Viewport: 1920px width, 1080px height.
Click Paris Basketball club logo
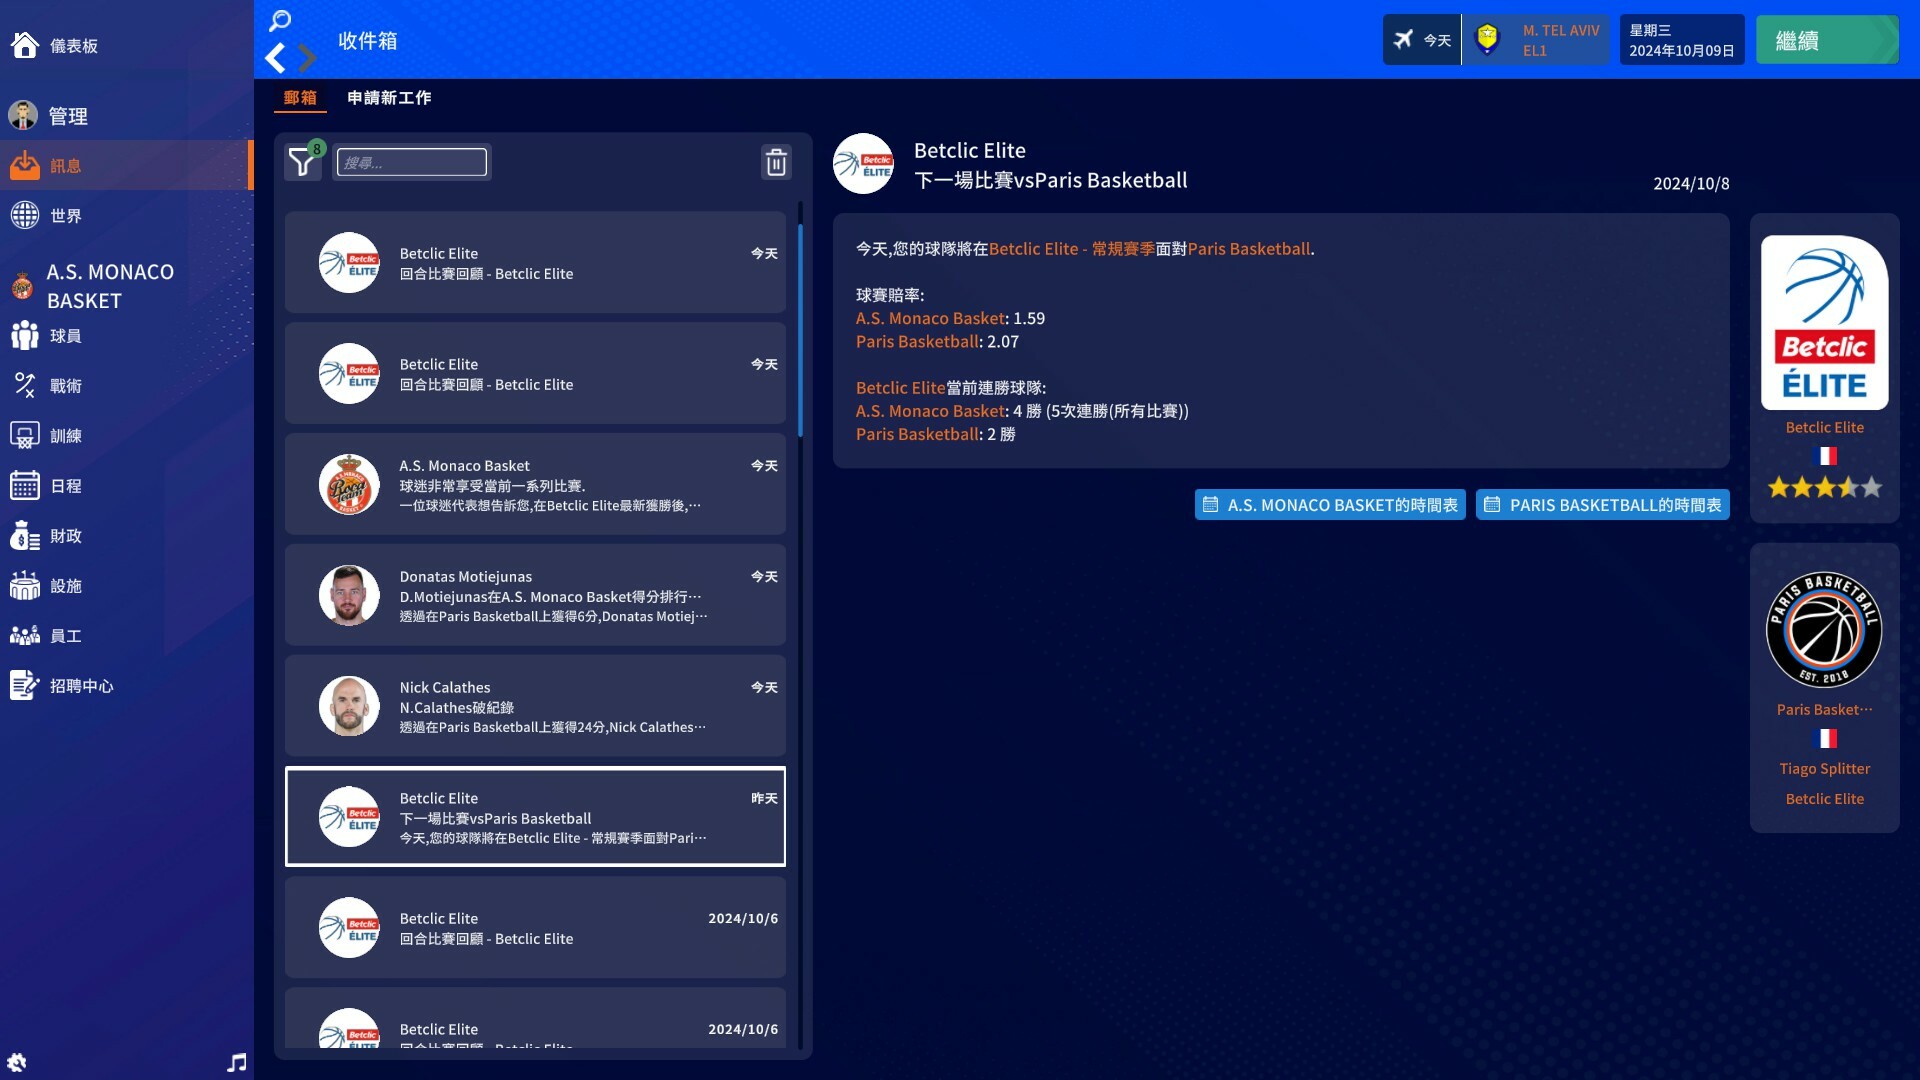[1824, 630]
